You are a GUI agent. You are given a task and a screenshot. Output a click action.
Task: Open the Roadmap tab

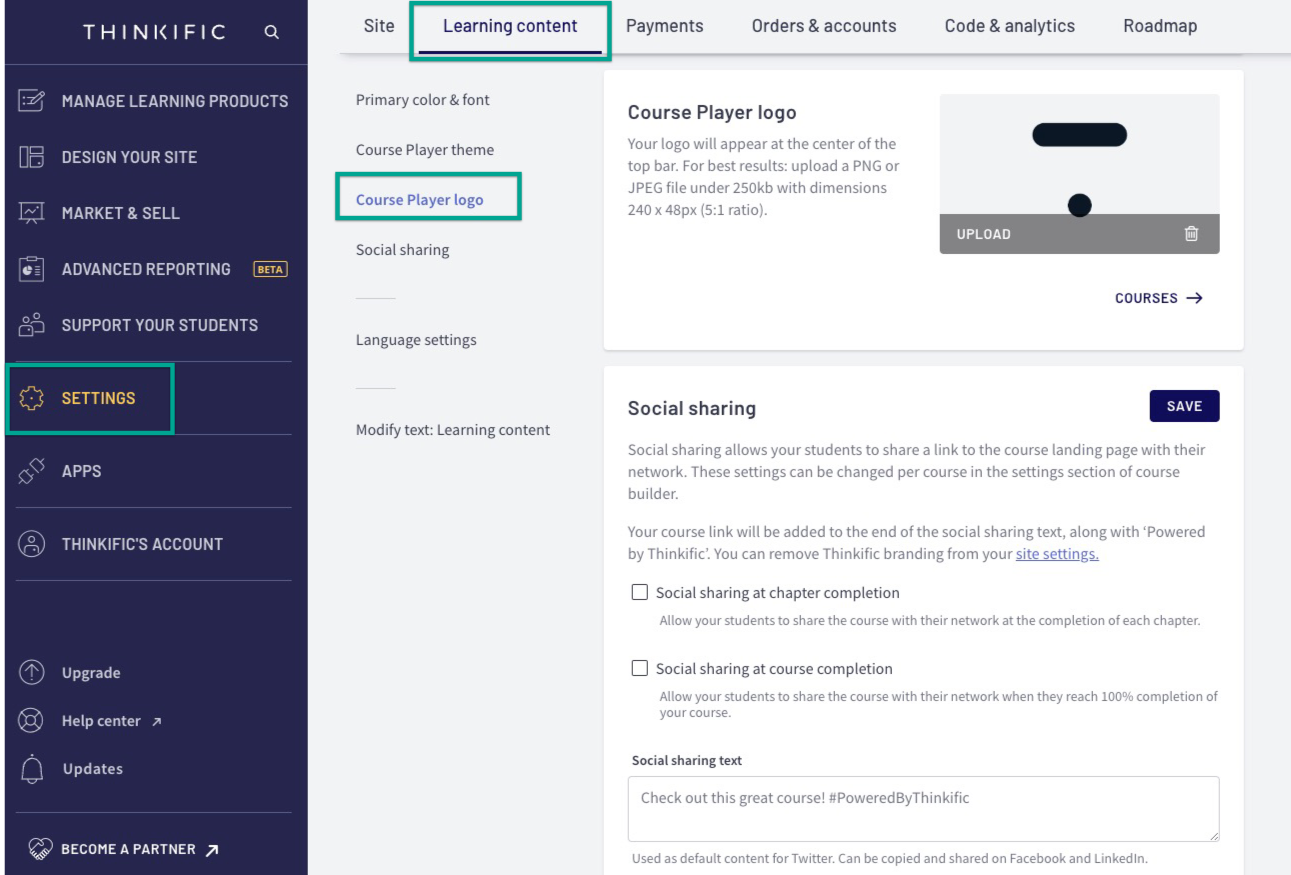point(1160,26)
